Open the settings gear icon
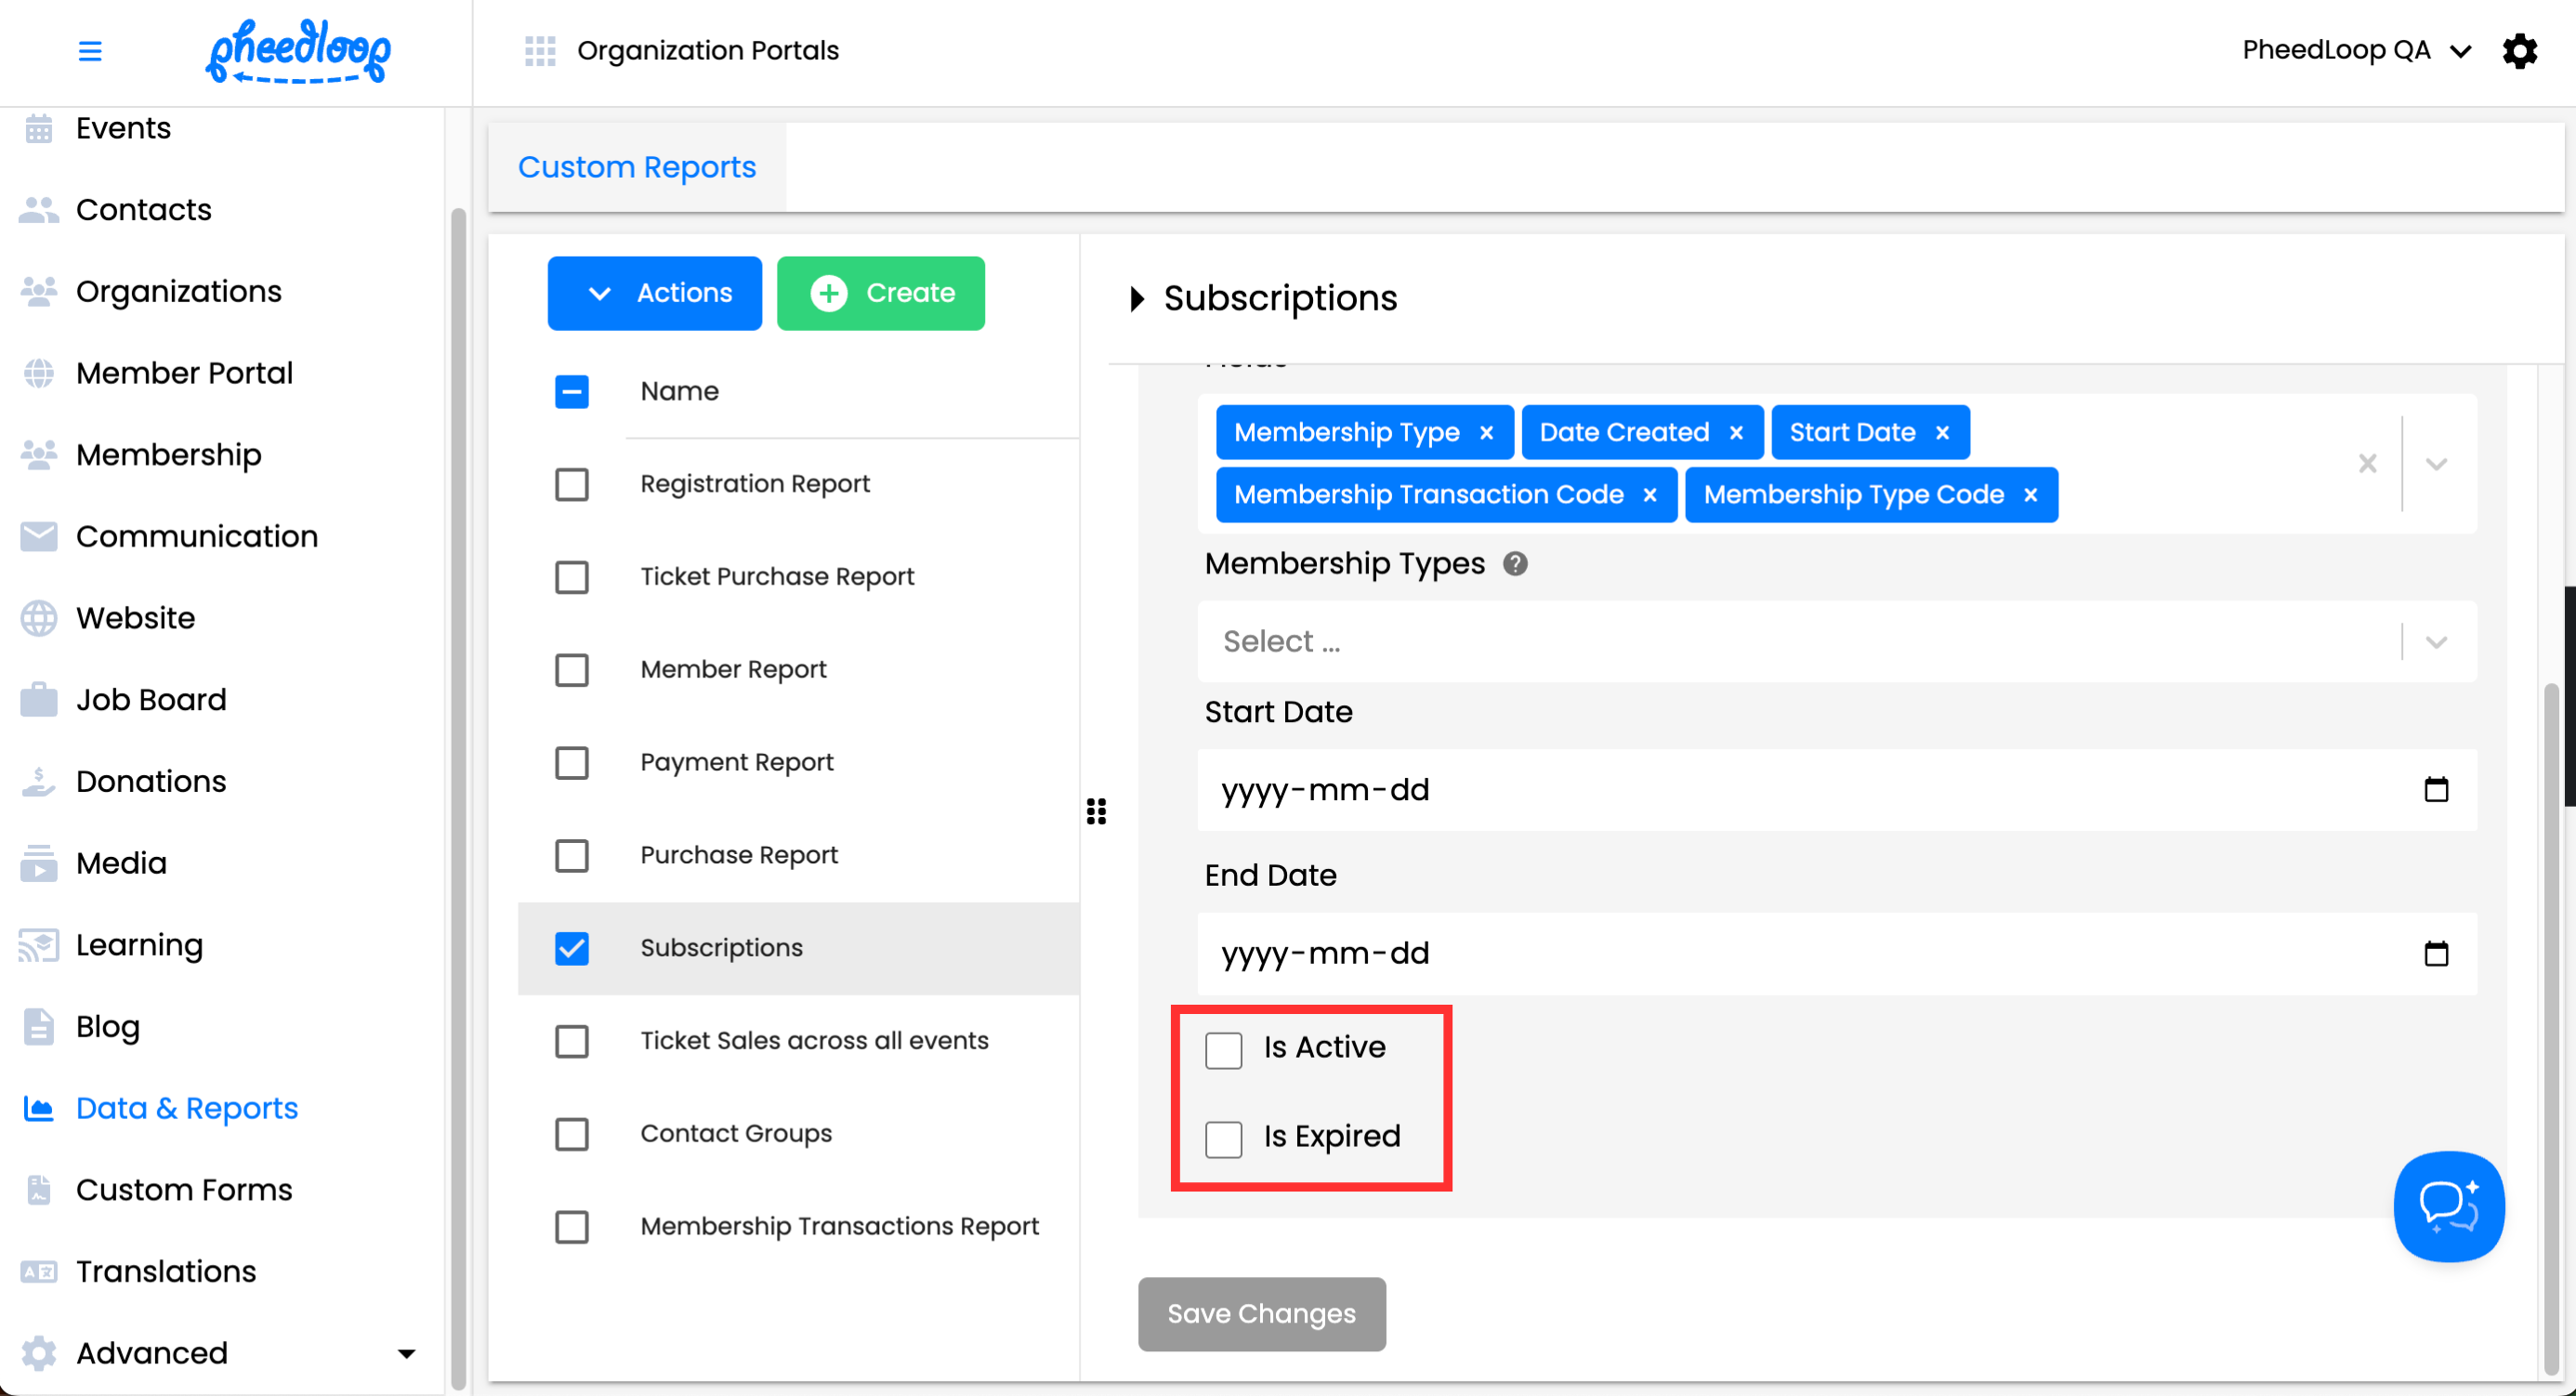 tap(2519, 50)
